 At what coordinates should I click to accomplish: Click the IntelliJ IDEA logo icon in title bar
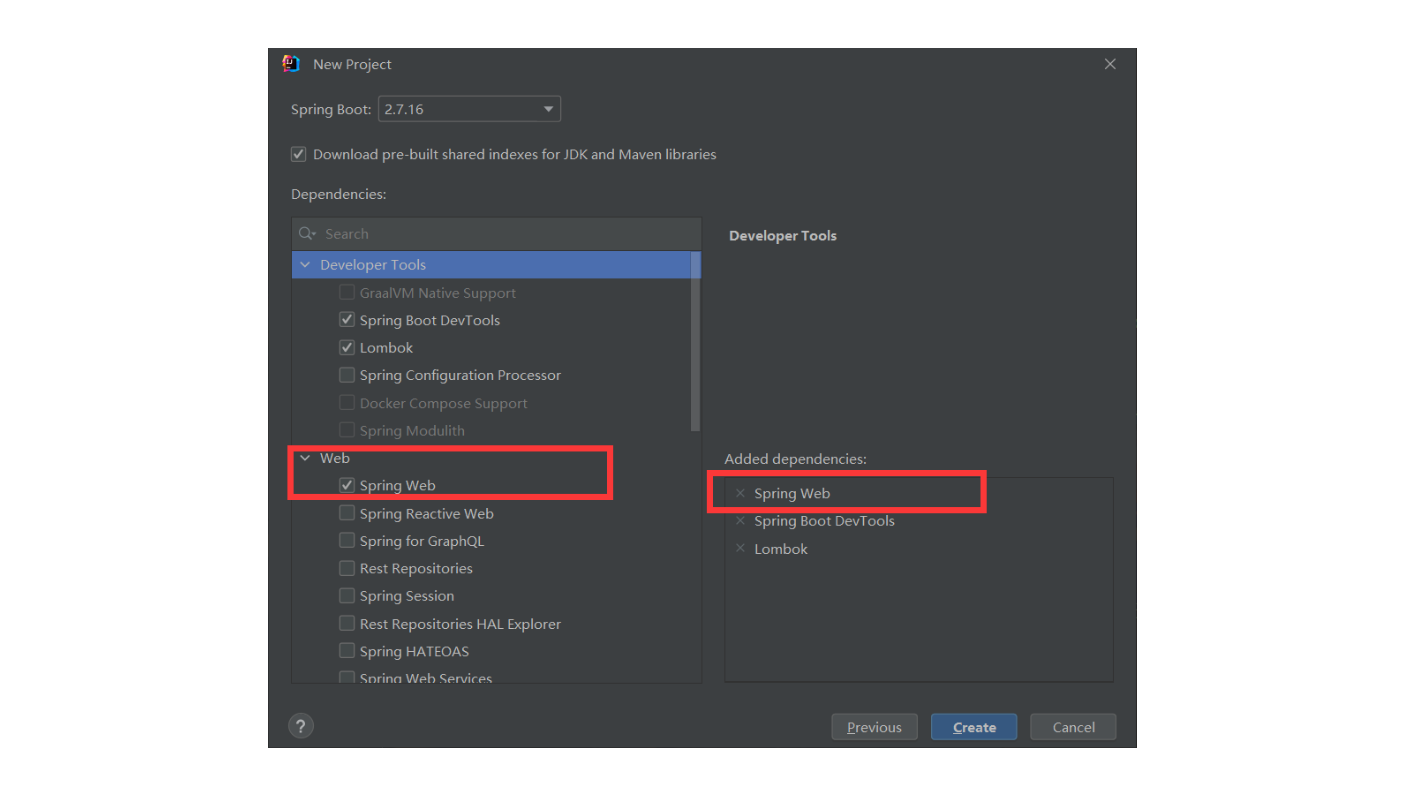click(291, 64)
